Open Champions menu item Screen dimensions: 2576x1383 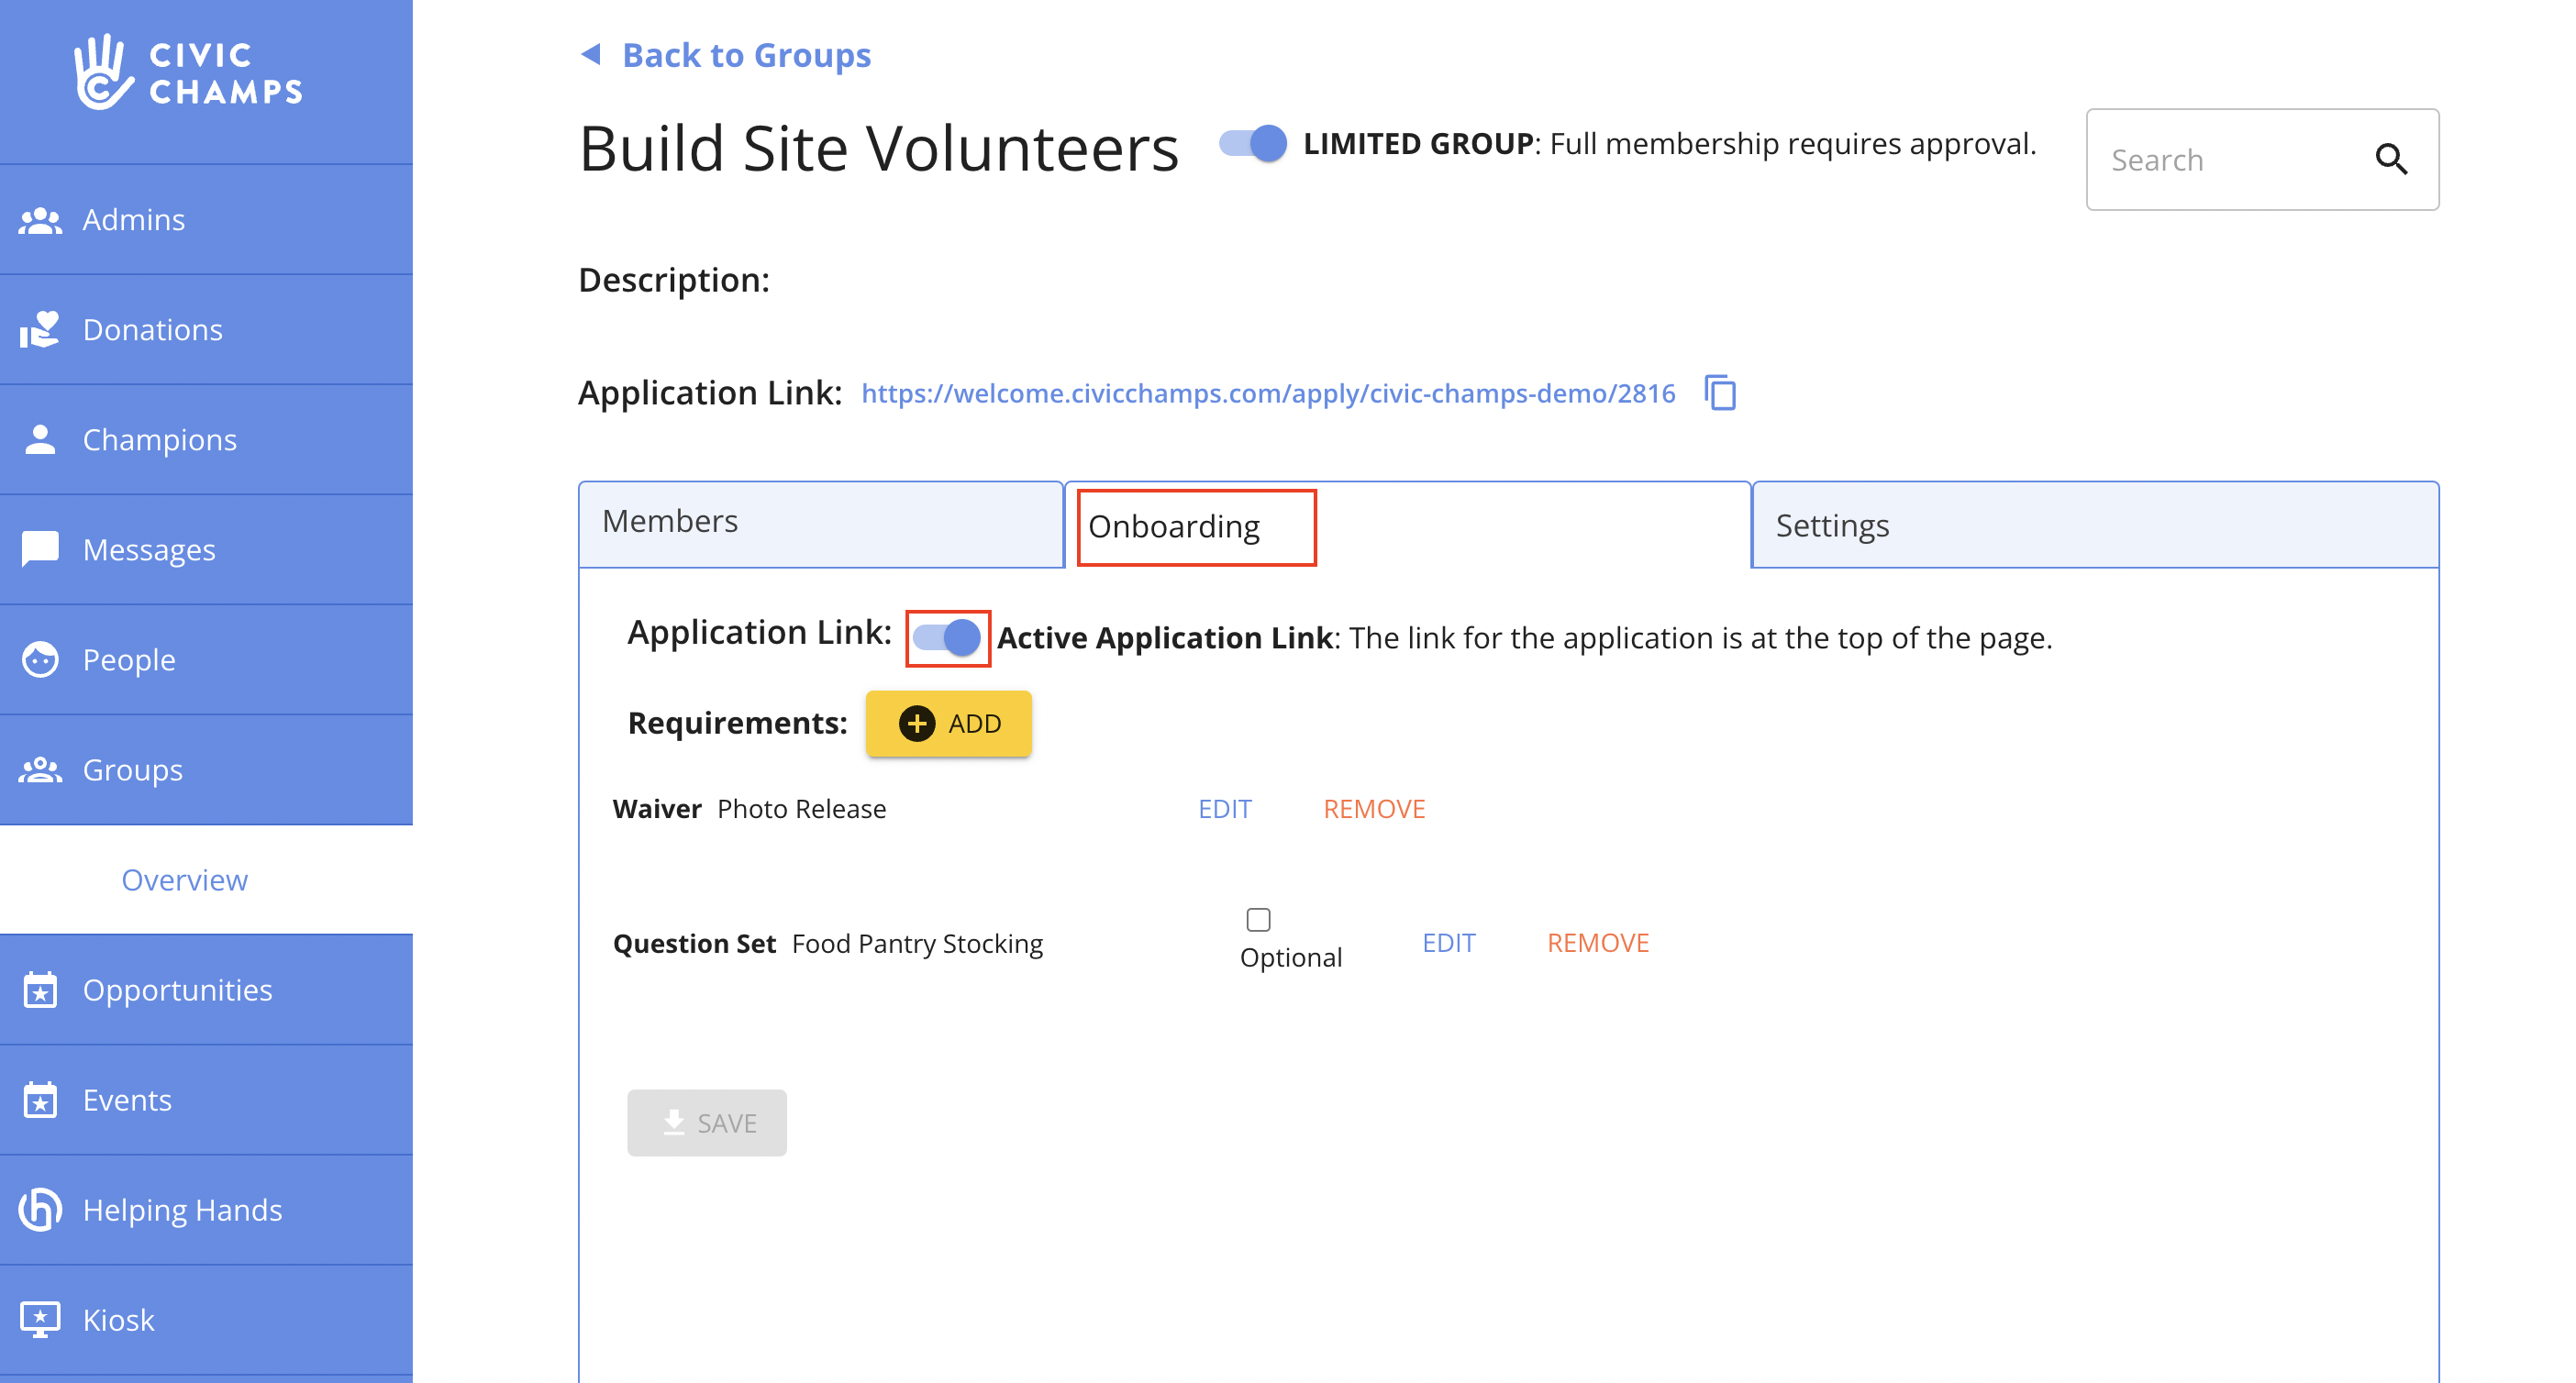206,440
